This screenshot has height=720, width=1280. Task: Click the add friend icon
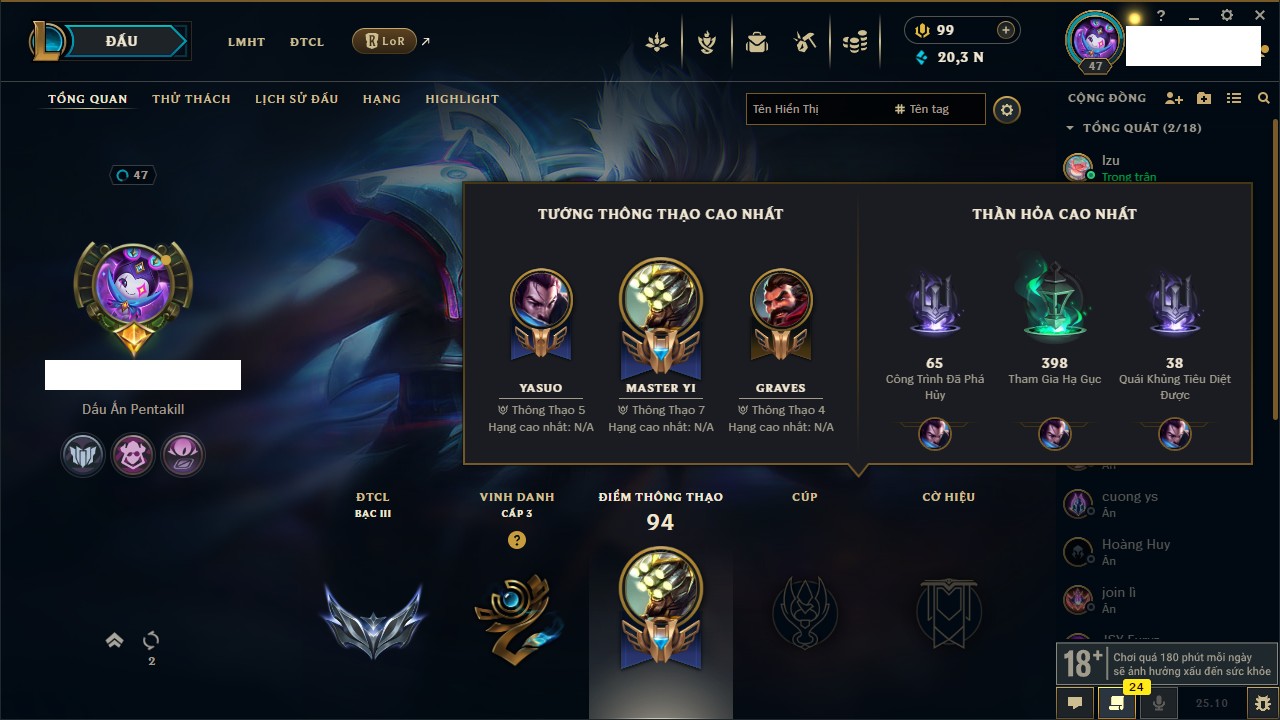coord(1174,98)
